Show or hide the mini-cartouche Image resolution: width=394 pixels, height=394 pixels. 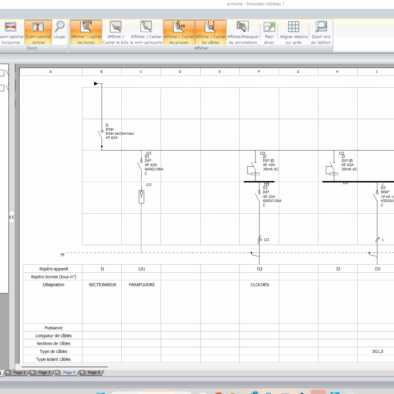(x=146, y=32)
